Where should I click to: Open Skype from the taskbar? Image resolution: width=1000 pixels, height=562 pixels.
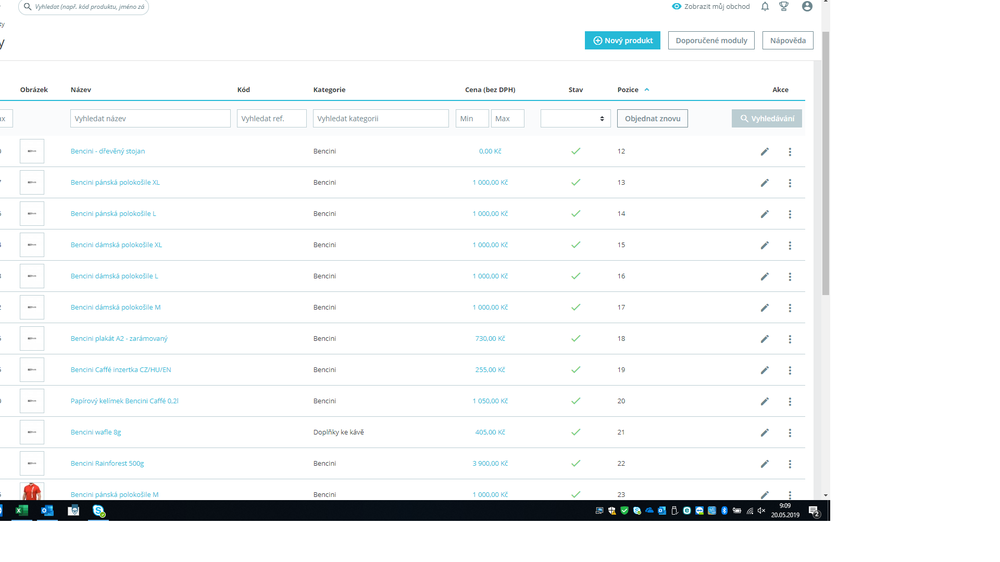[98, 510]
